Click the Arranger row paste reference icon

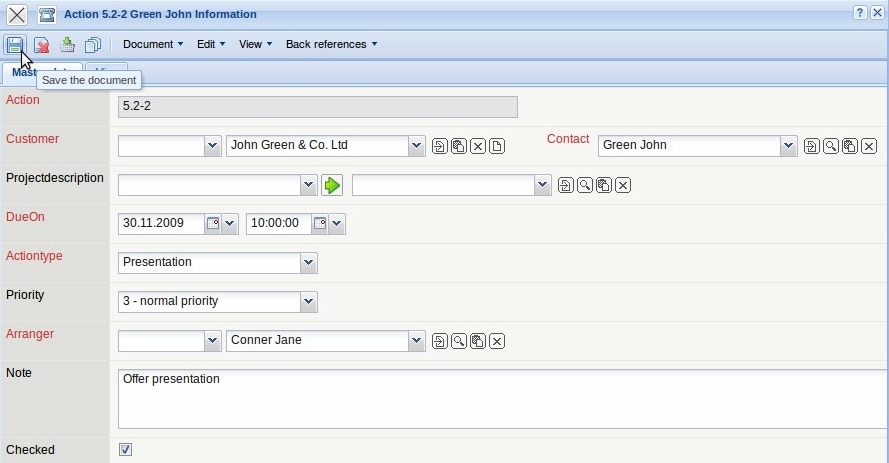(478, 341)
